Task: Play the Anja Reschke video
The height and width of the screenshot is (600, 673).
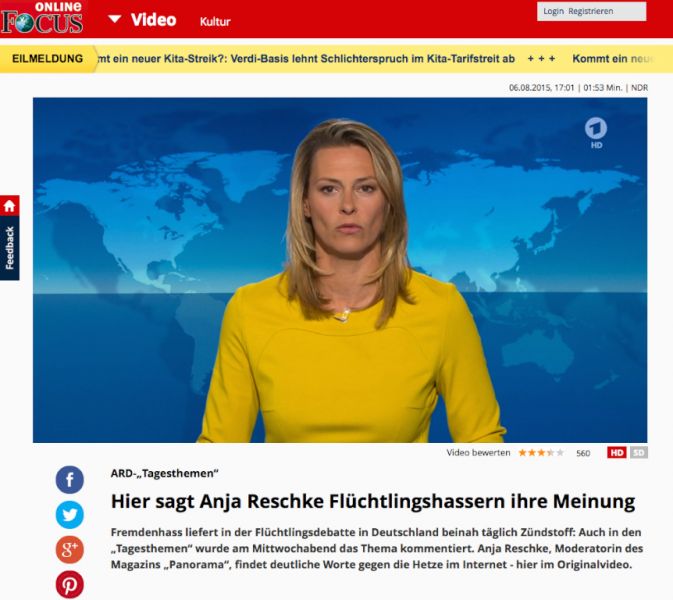Action: (340, 270)
